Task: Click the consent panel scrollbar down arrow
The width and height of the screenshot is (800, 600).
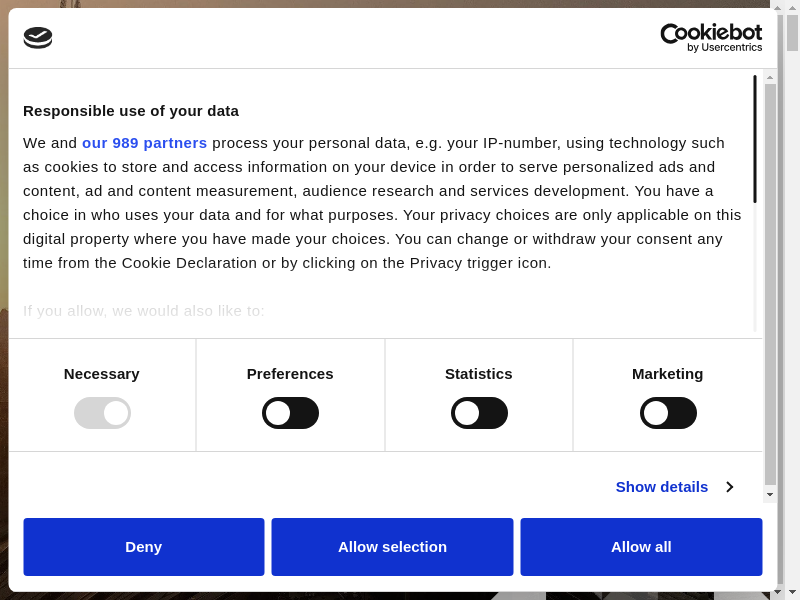Action: tap(770, 494)
